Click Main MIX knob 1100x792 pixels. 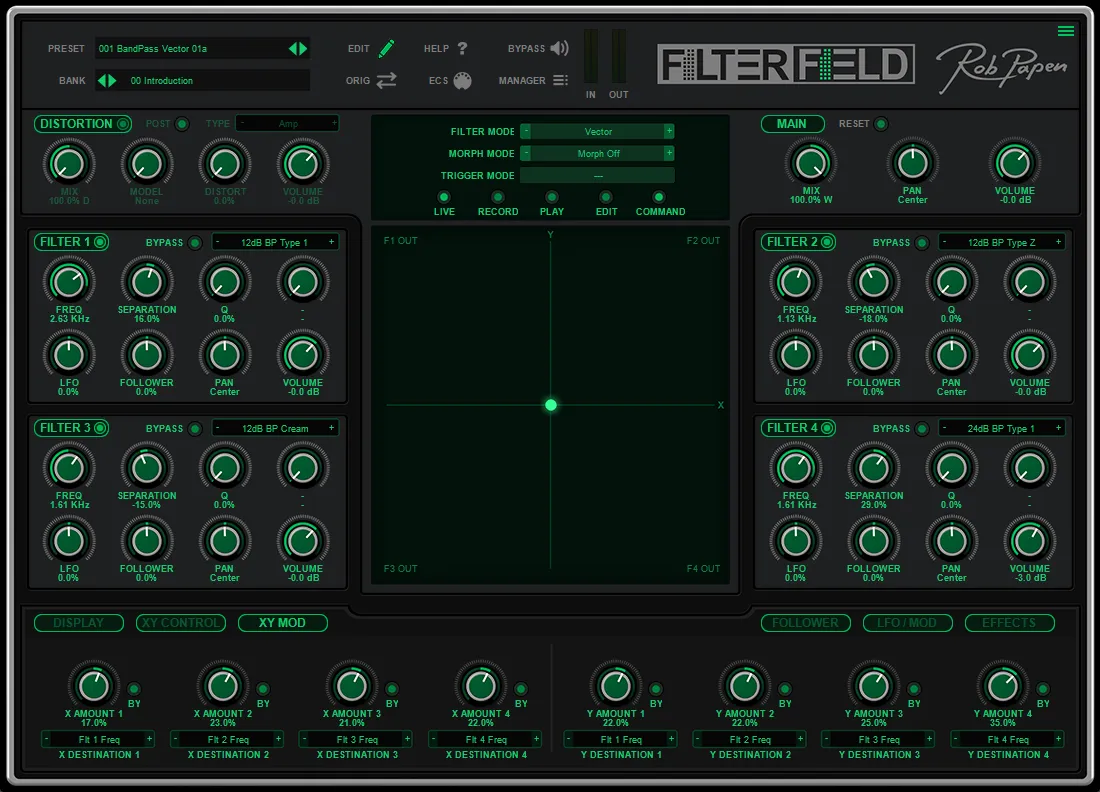tap(811, 163)
